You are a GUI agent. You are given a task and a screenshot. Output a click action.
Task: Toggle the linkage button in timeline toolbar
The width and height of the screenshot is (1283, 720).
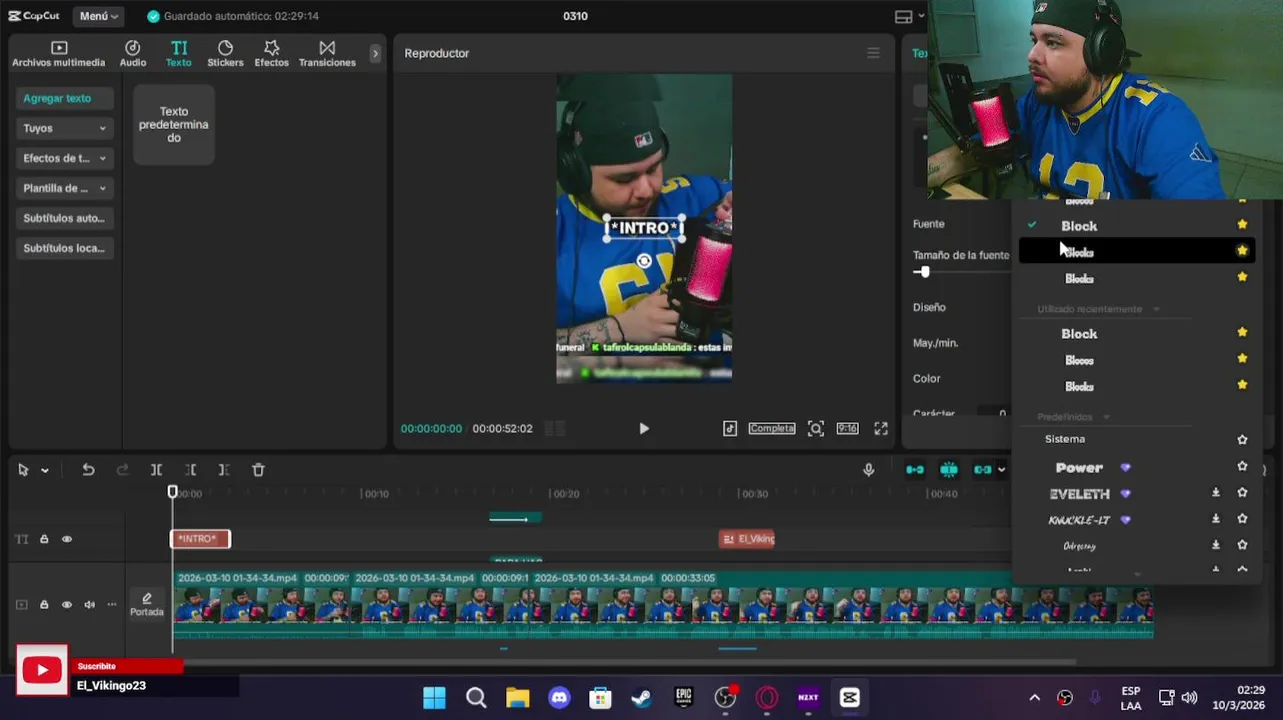click(x=983, y=470)
